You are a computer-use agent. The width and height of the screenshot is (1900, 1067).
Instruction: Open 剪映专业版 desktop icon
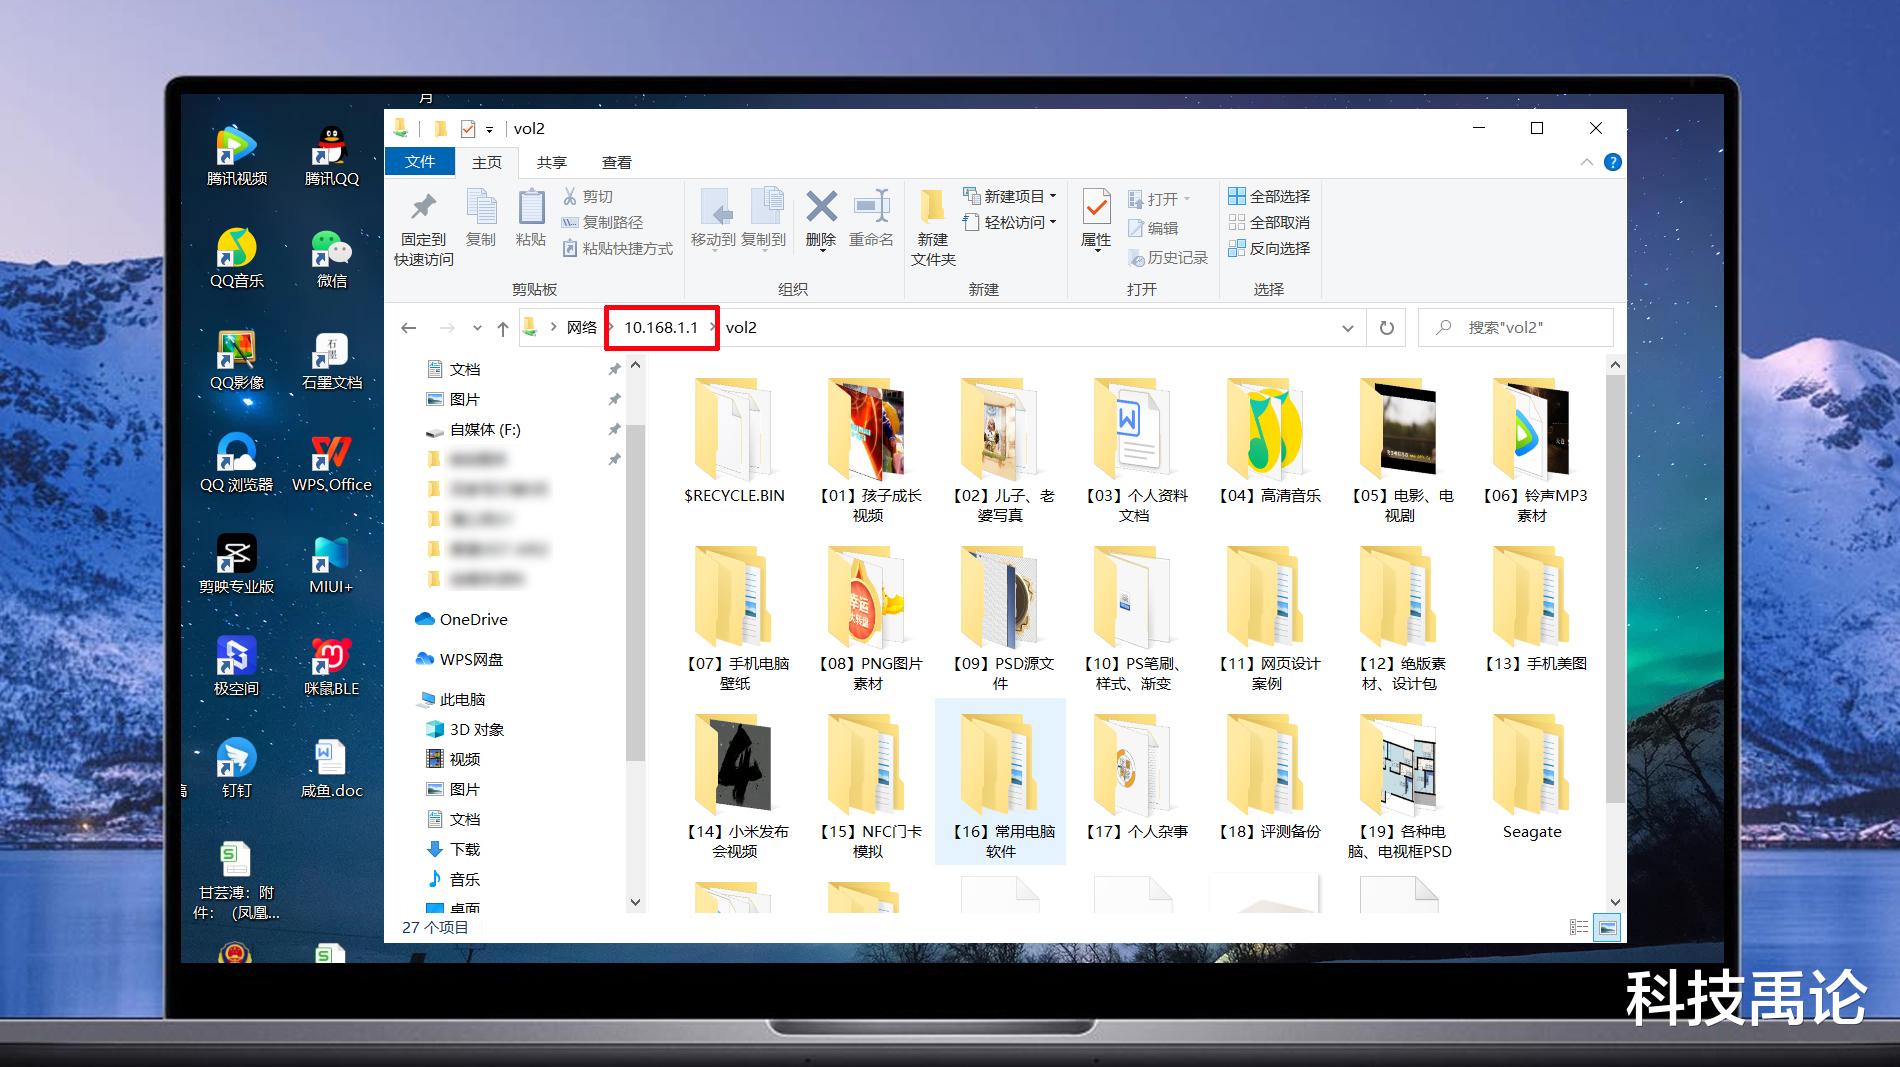coord(237,564)
